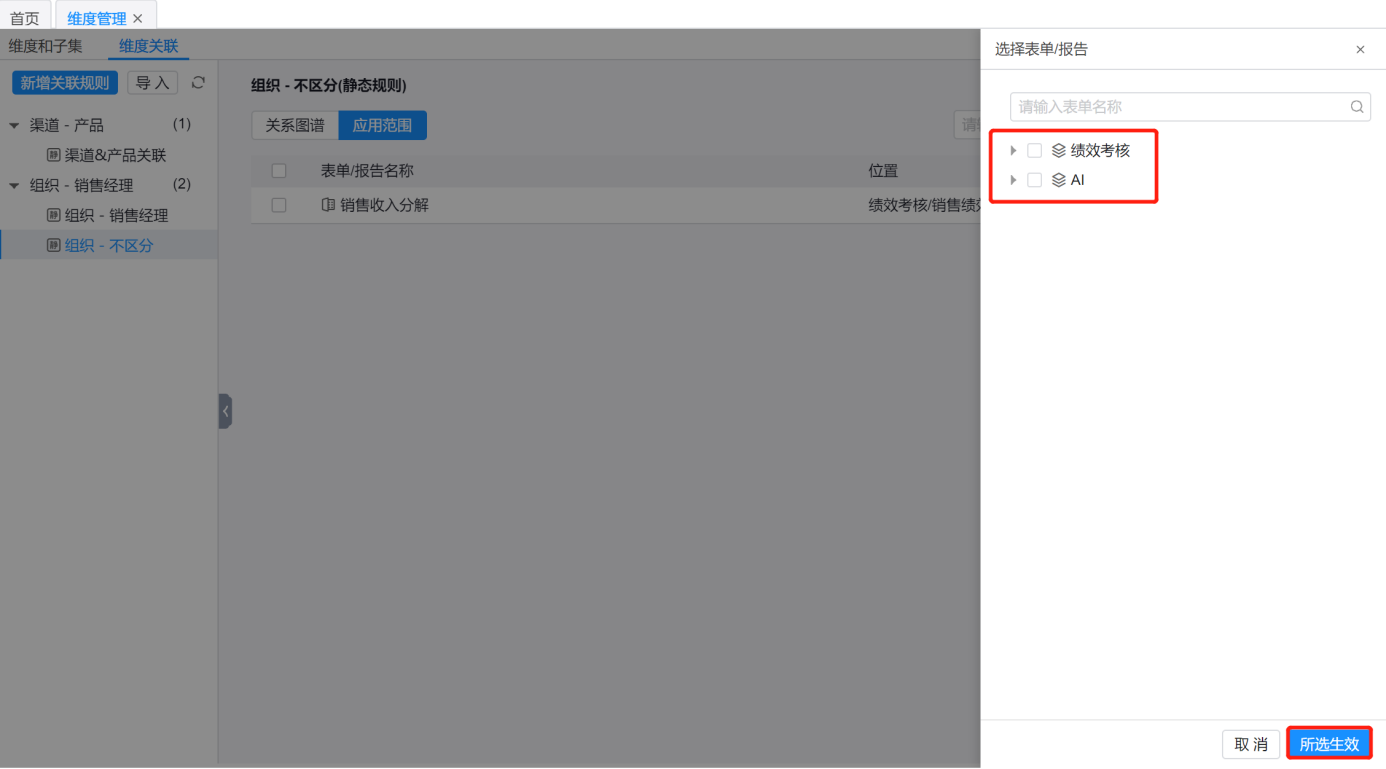Check the AI checkbox in dialog
Image resolution: width=1386 pixels, height=769 pixels.
[1035, 181]
